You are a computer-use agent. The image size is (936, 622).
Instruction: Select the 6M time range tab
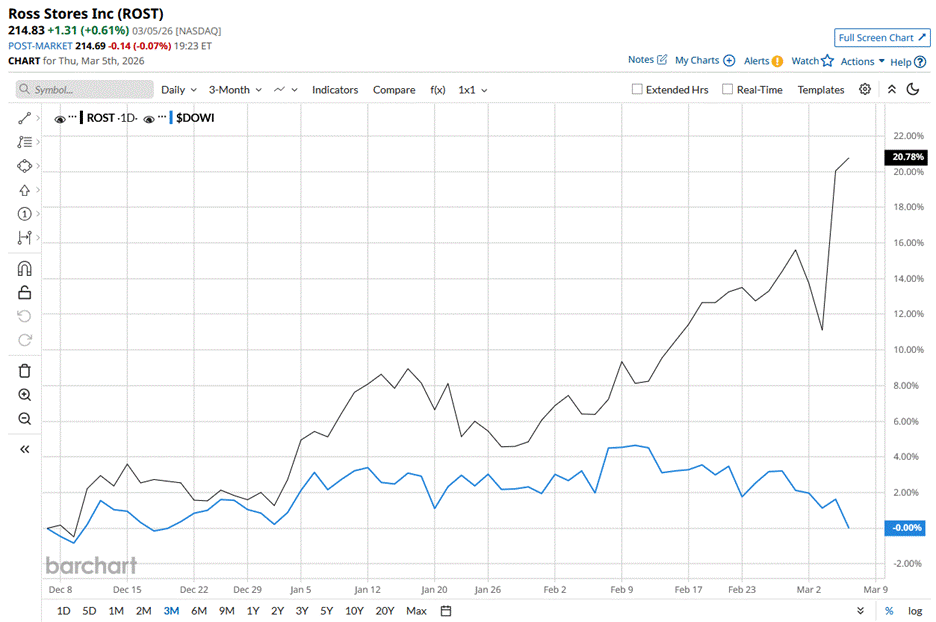[x=199, y=611]
